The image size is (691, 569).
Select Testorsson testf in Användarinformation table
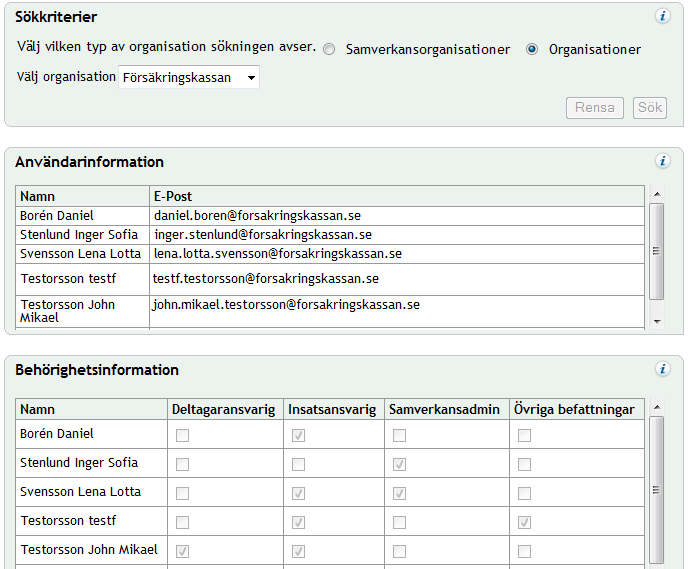330,279
